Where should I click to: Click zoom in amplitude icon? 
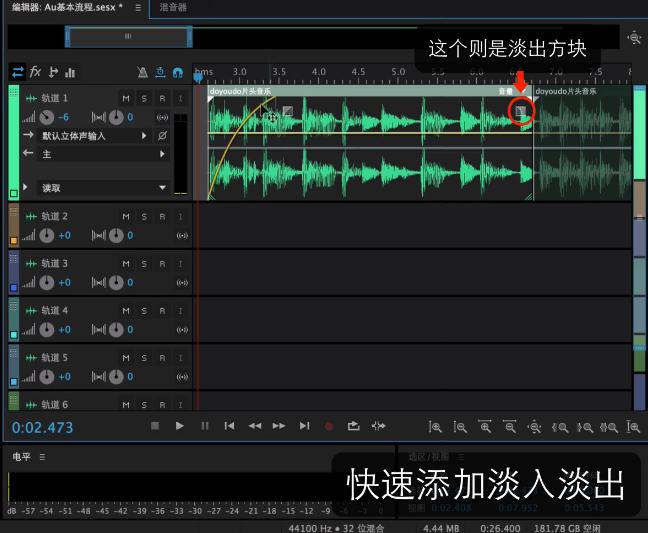[435, 426]
